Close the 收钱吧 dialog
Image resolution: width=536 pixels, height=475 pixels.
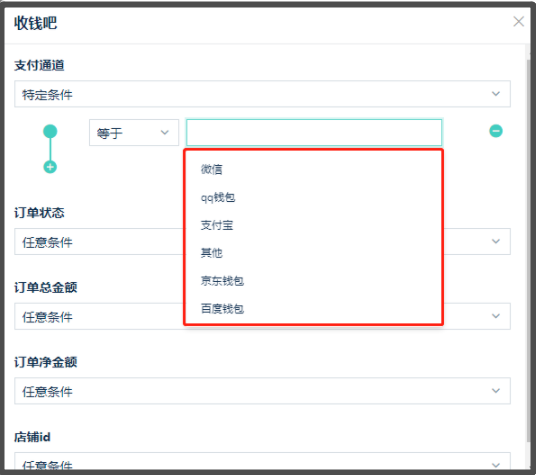[x=519, y=22]
